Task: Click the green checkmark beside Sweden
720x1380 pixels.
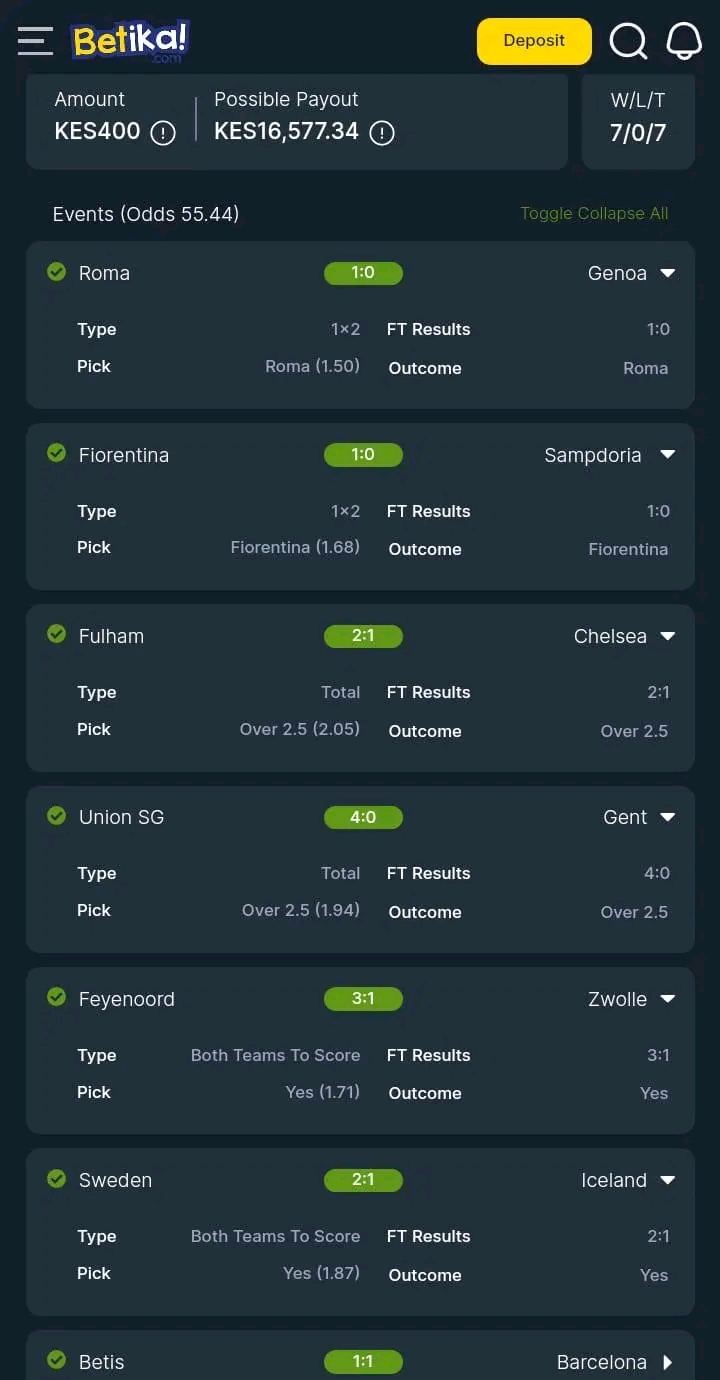Action: pyautogui.click(x=56, y=1178)
